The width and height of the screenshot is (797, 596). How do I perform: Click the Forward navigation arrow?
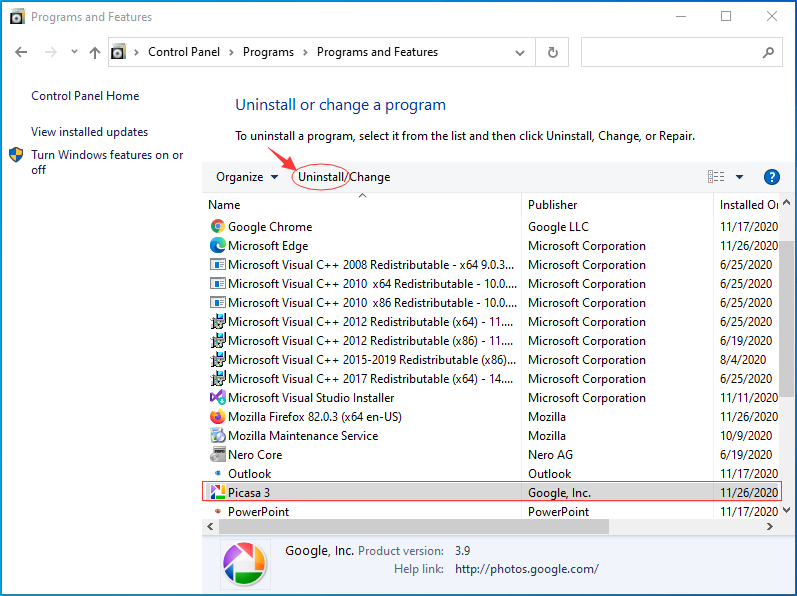(50, 52)
